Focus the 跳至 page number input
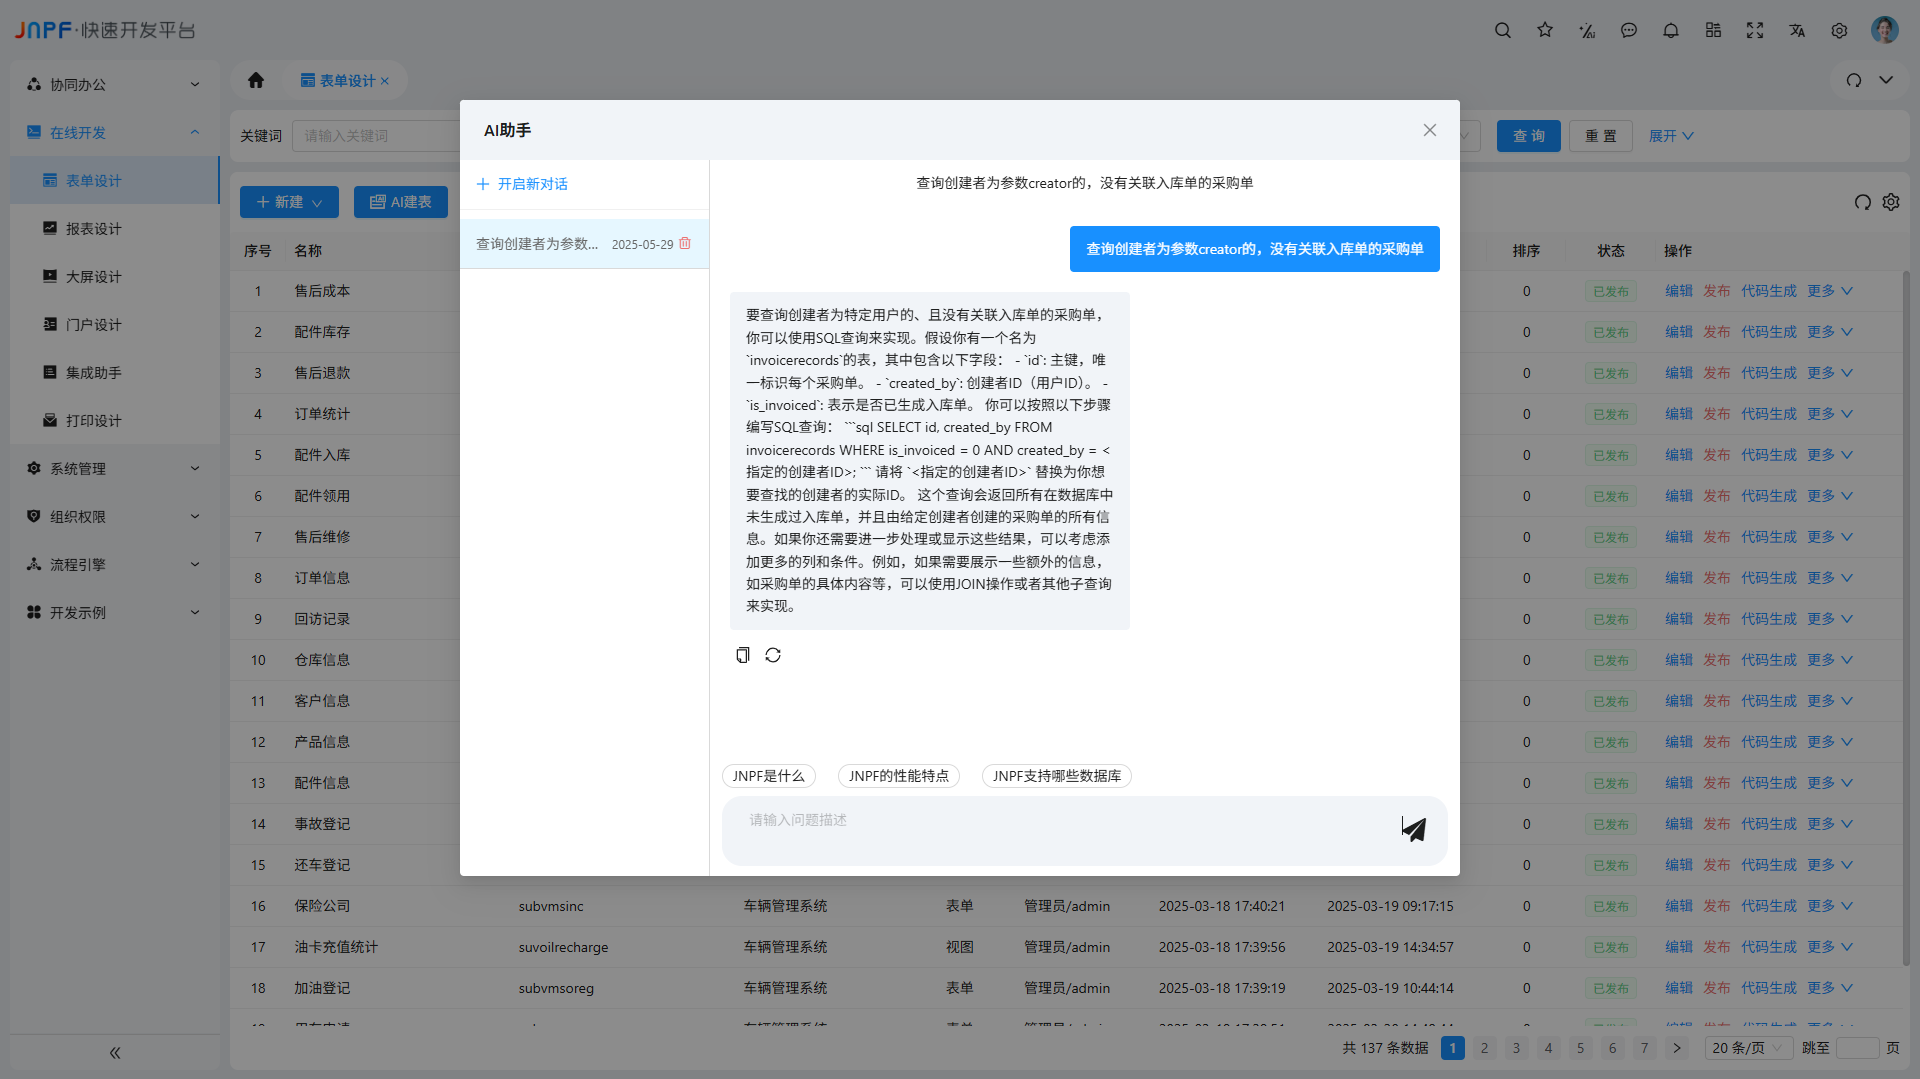Image resolution: width=1920 pixels, height=1079 pixels. pos(1857,1048)
